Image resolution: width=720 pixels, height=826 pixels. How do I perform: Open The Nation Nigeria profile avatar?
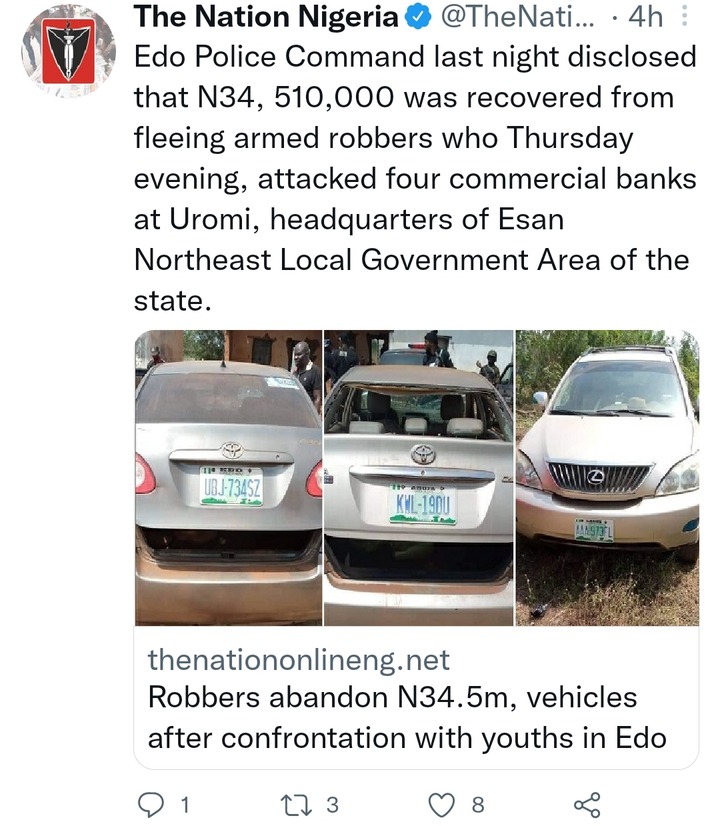click(x=68, y=50)
